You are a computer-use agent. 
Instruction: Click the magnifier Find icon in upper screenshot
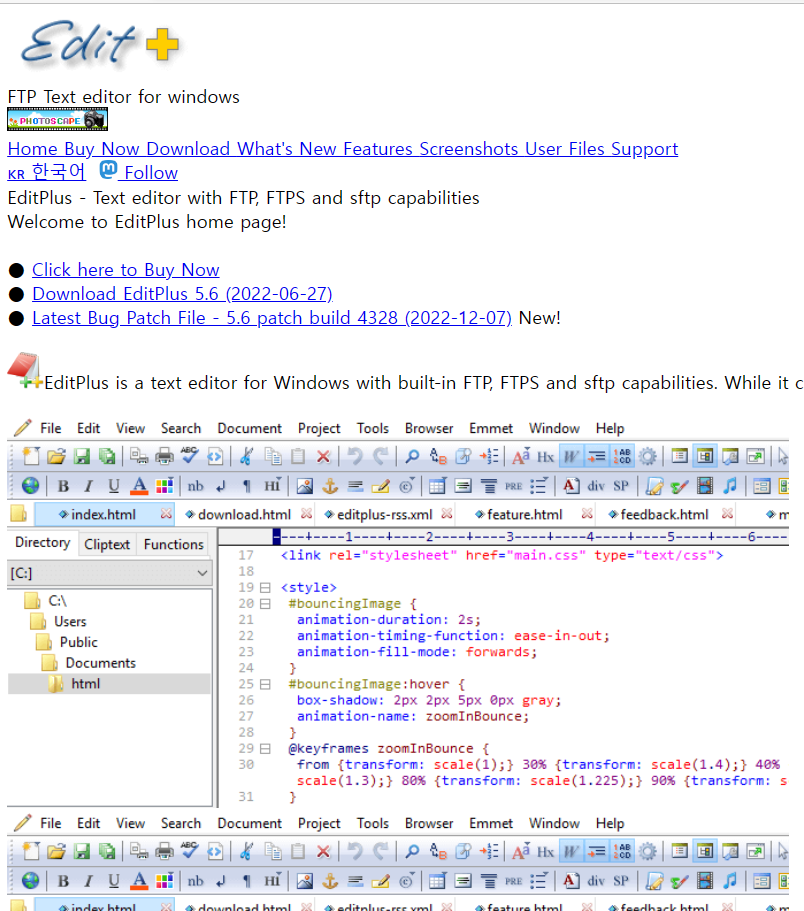(412, 457)
